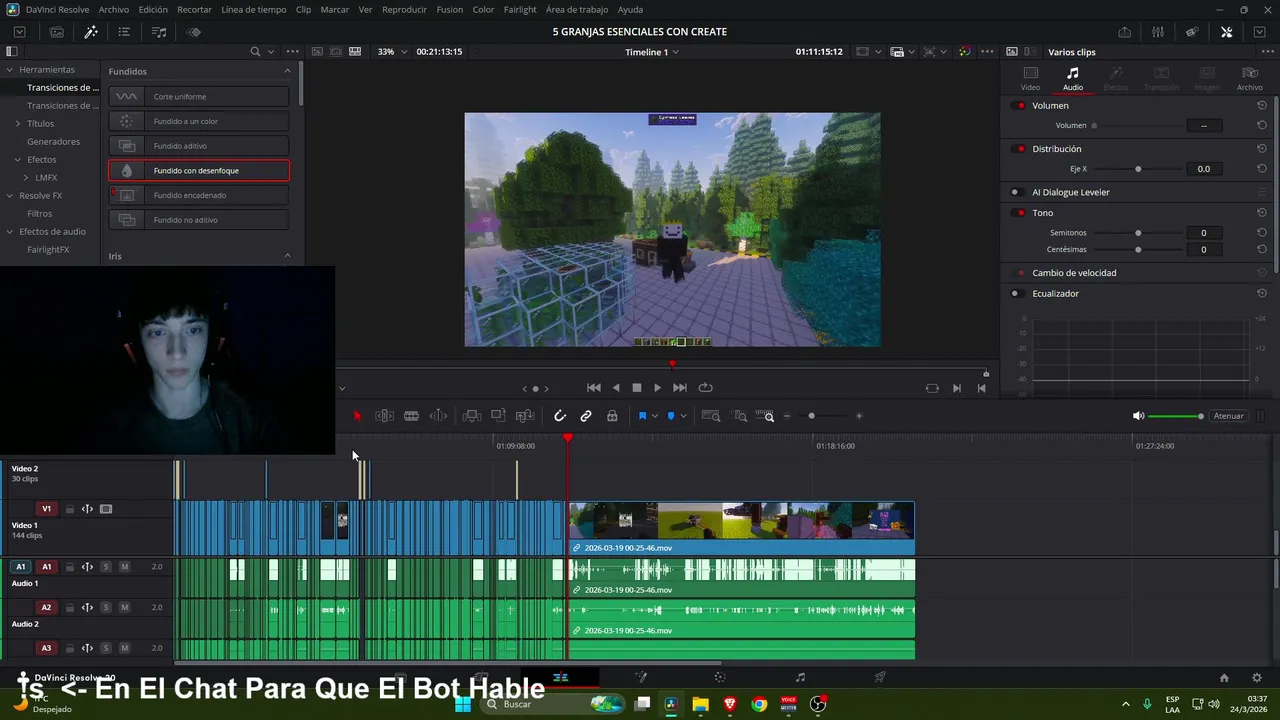This screenshot has width=1280, height=720.
Task: Select the Fundido encadenado transition
Action: [199, 195]
